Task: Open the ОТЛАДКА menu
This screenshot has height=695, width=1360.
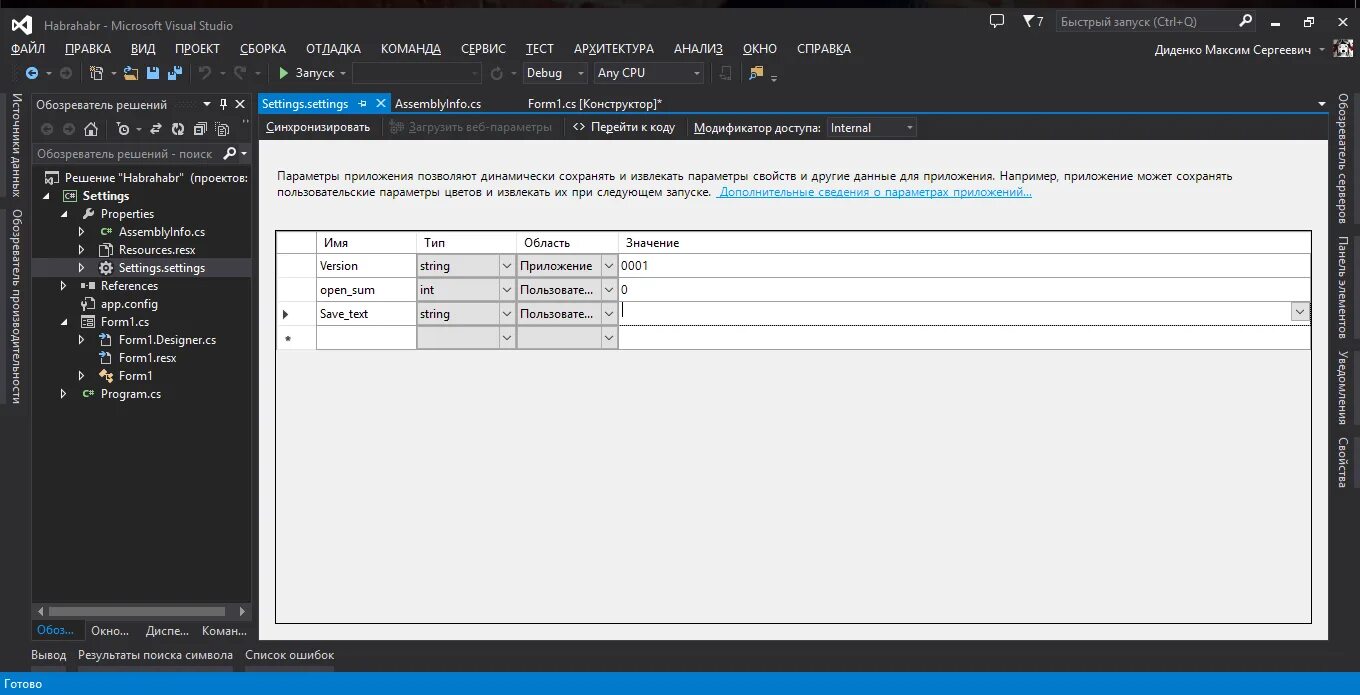Action: 333,49
